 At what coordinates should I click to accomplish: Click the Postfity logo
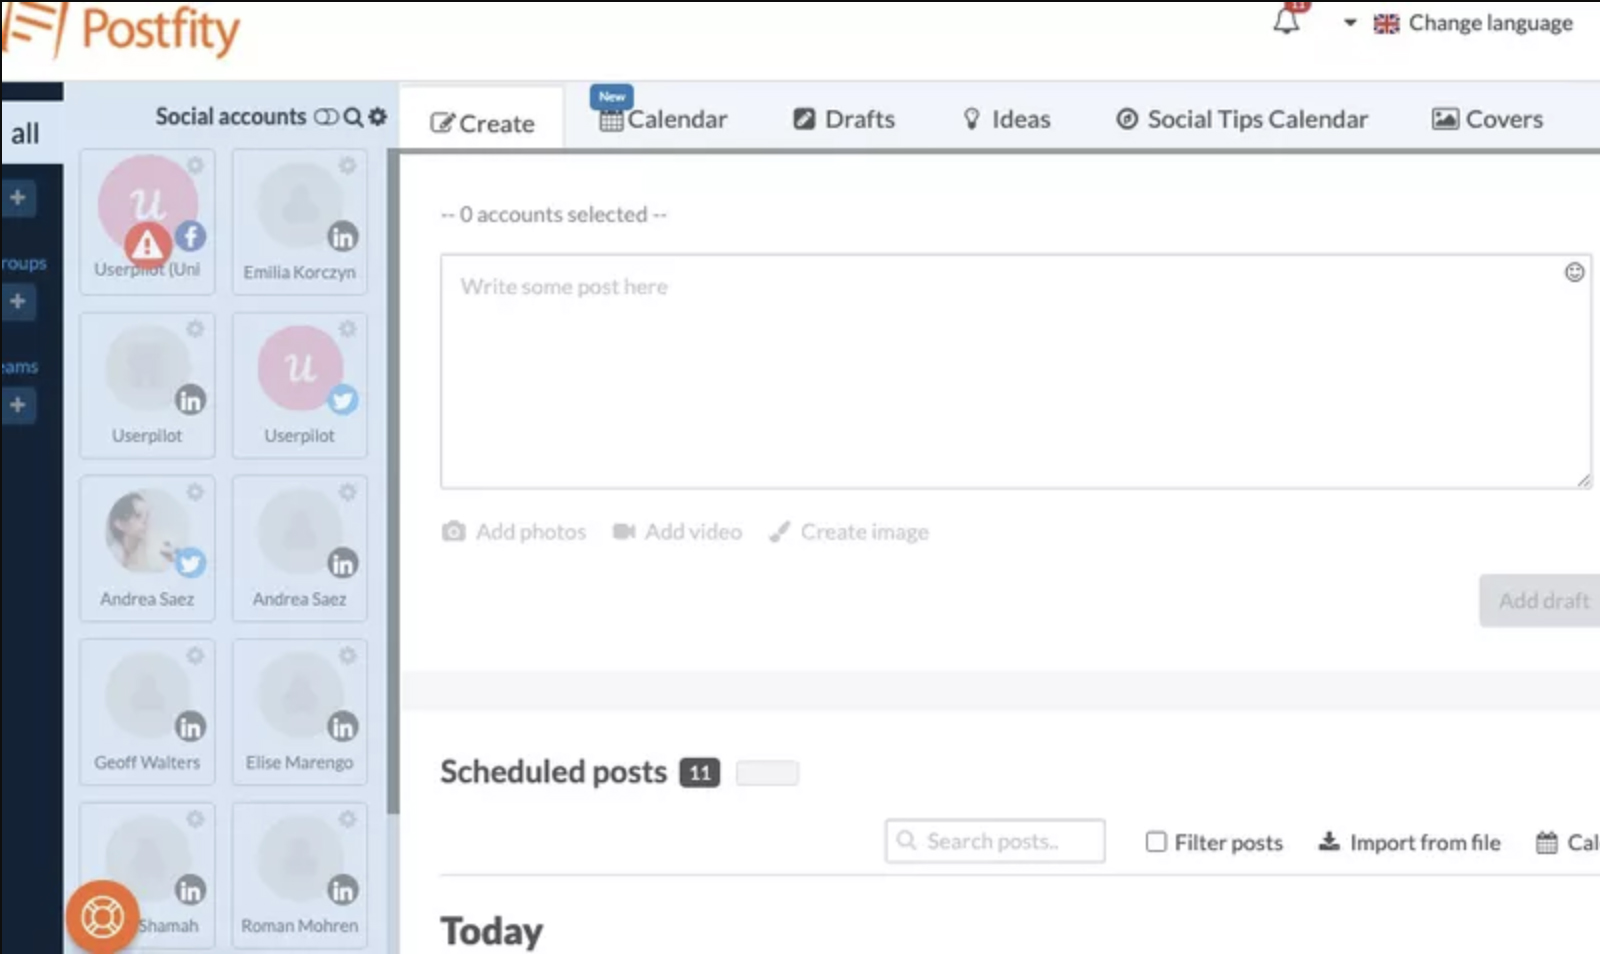(120, 28)
